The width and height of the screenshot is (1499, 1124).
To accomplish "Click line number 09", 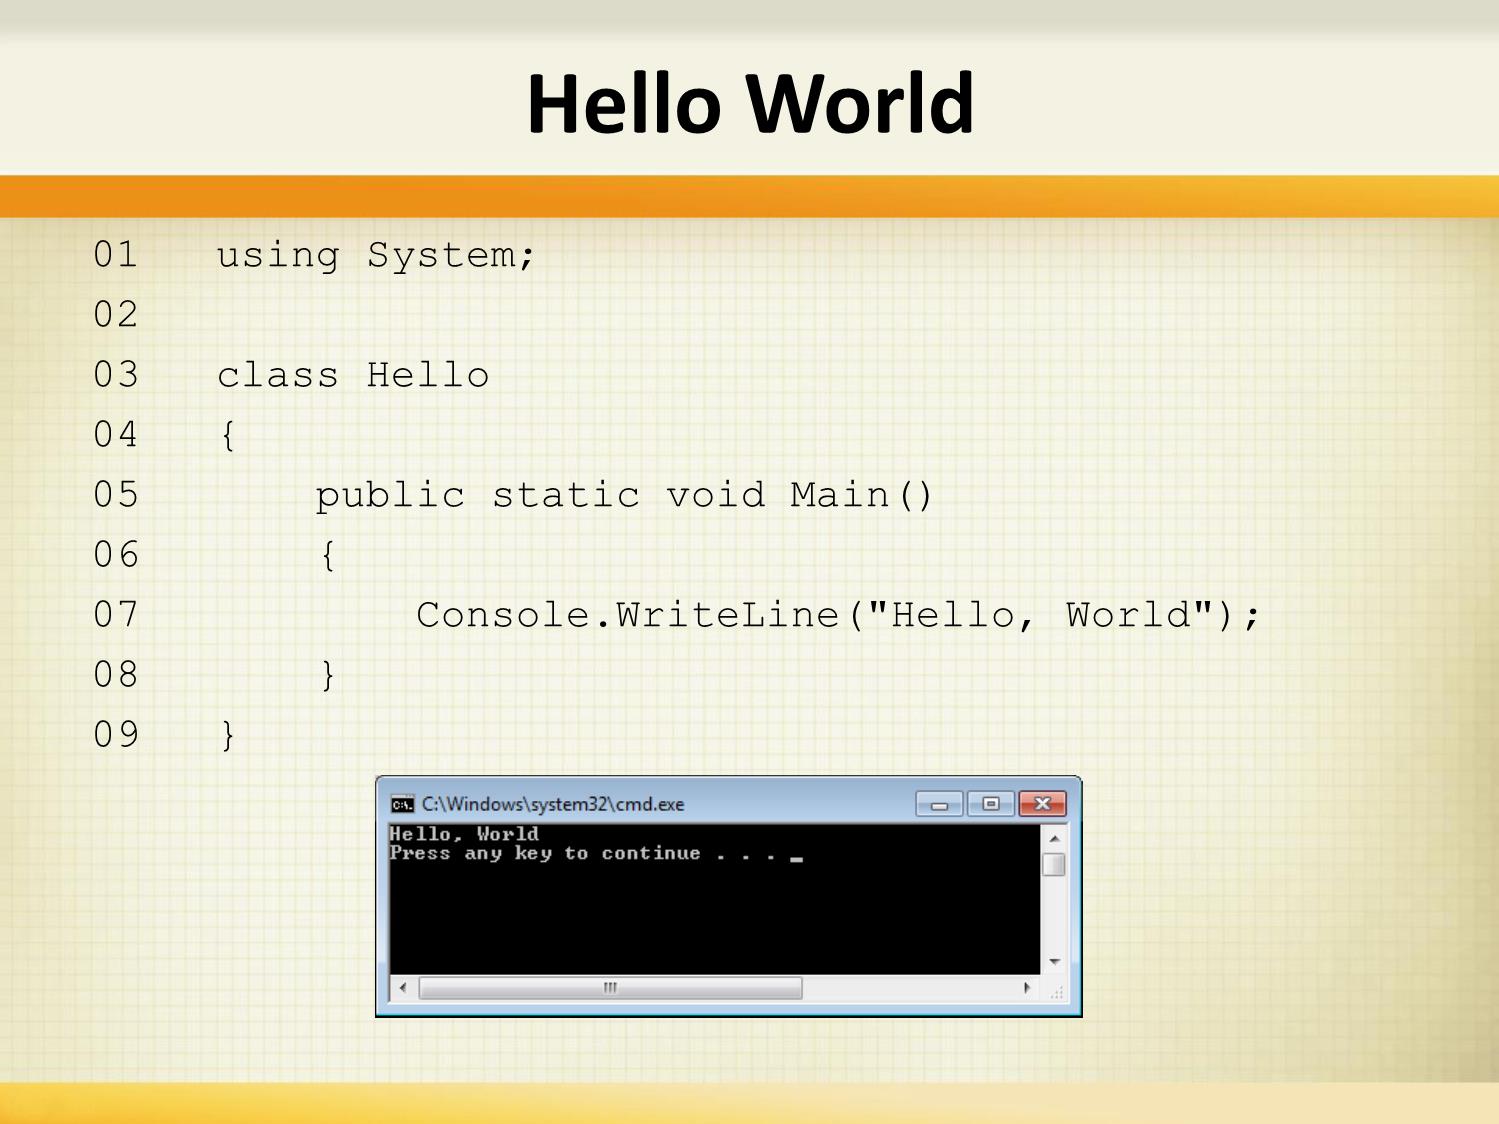I will (x=116, y=735).
